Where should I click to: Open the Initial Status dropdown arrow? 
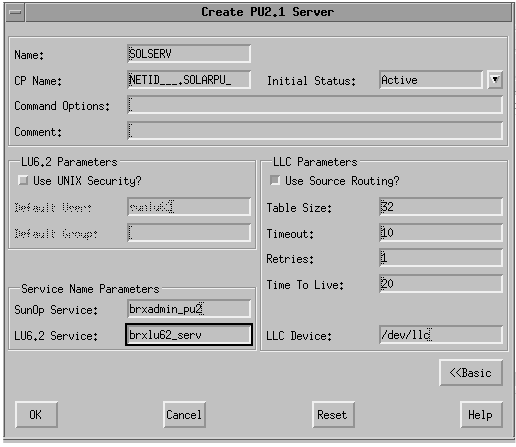click(495, 80)
